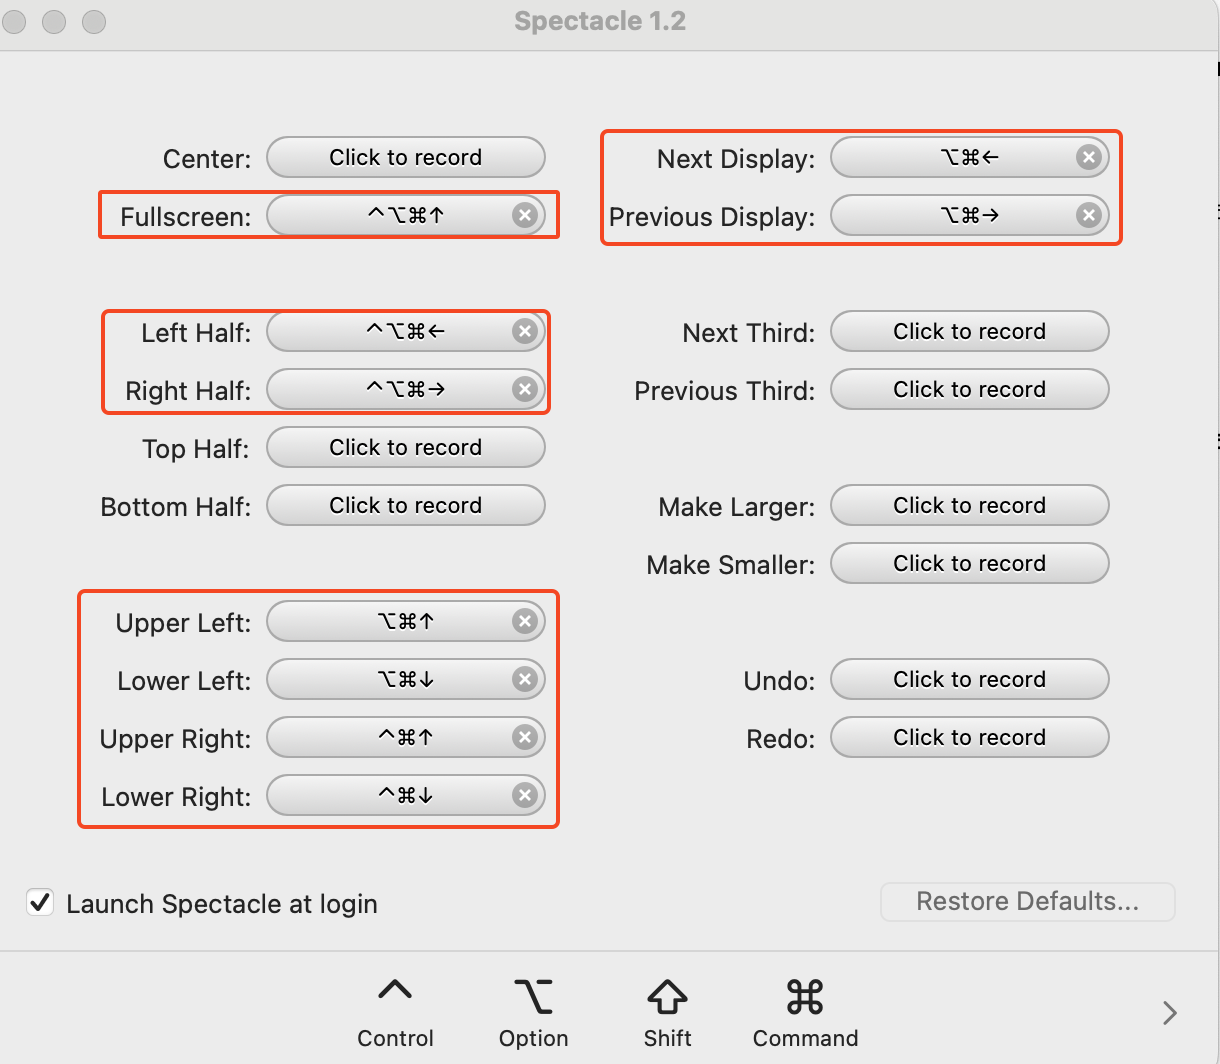Toggle Launch Spectacle at login checkbox
Screen dimensions: 1220x1064
click(40, 903)
